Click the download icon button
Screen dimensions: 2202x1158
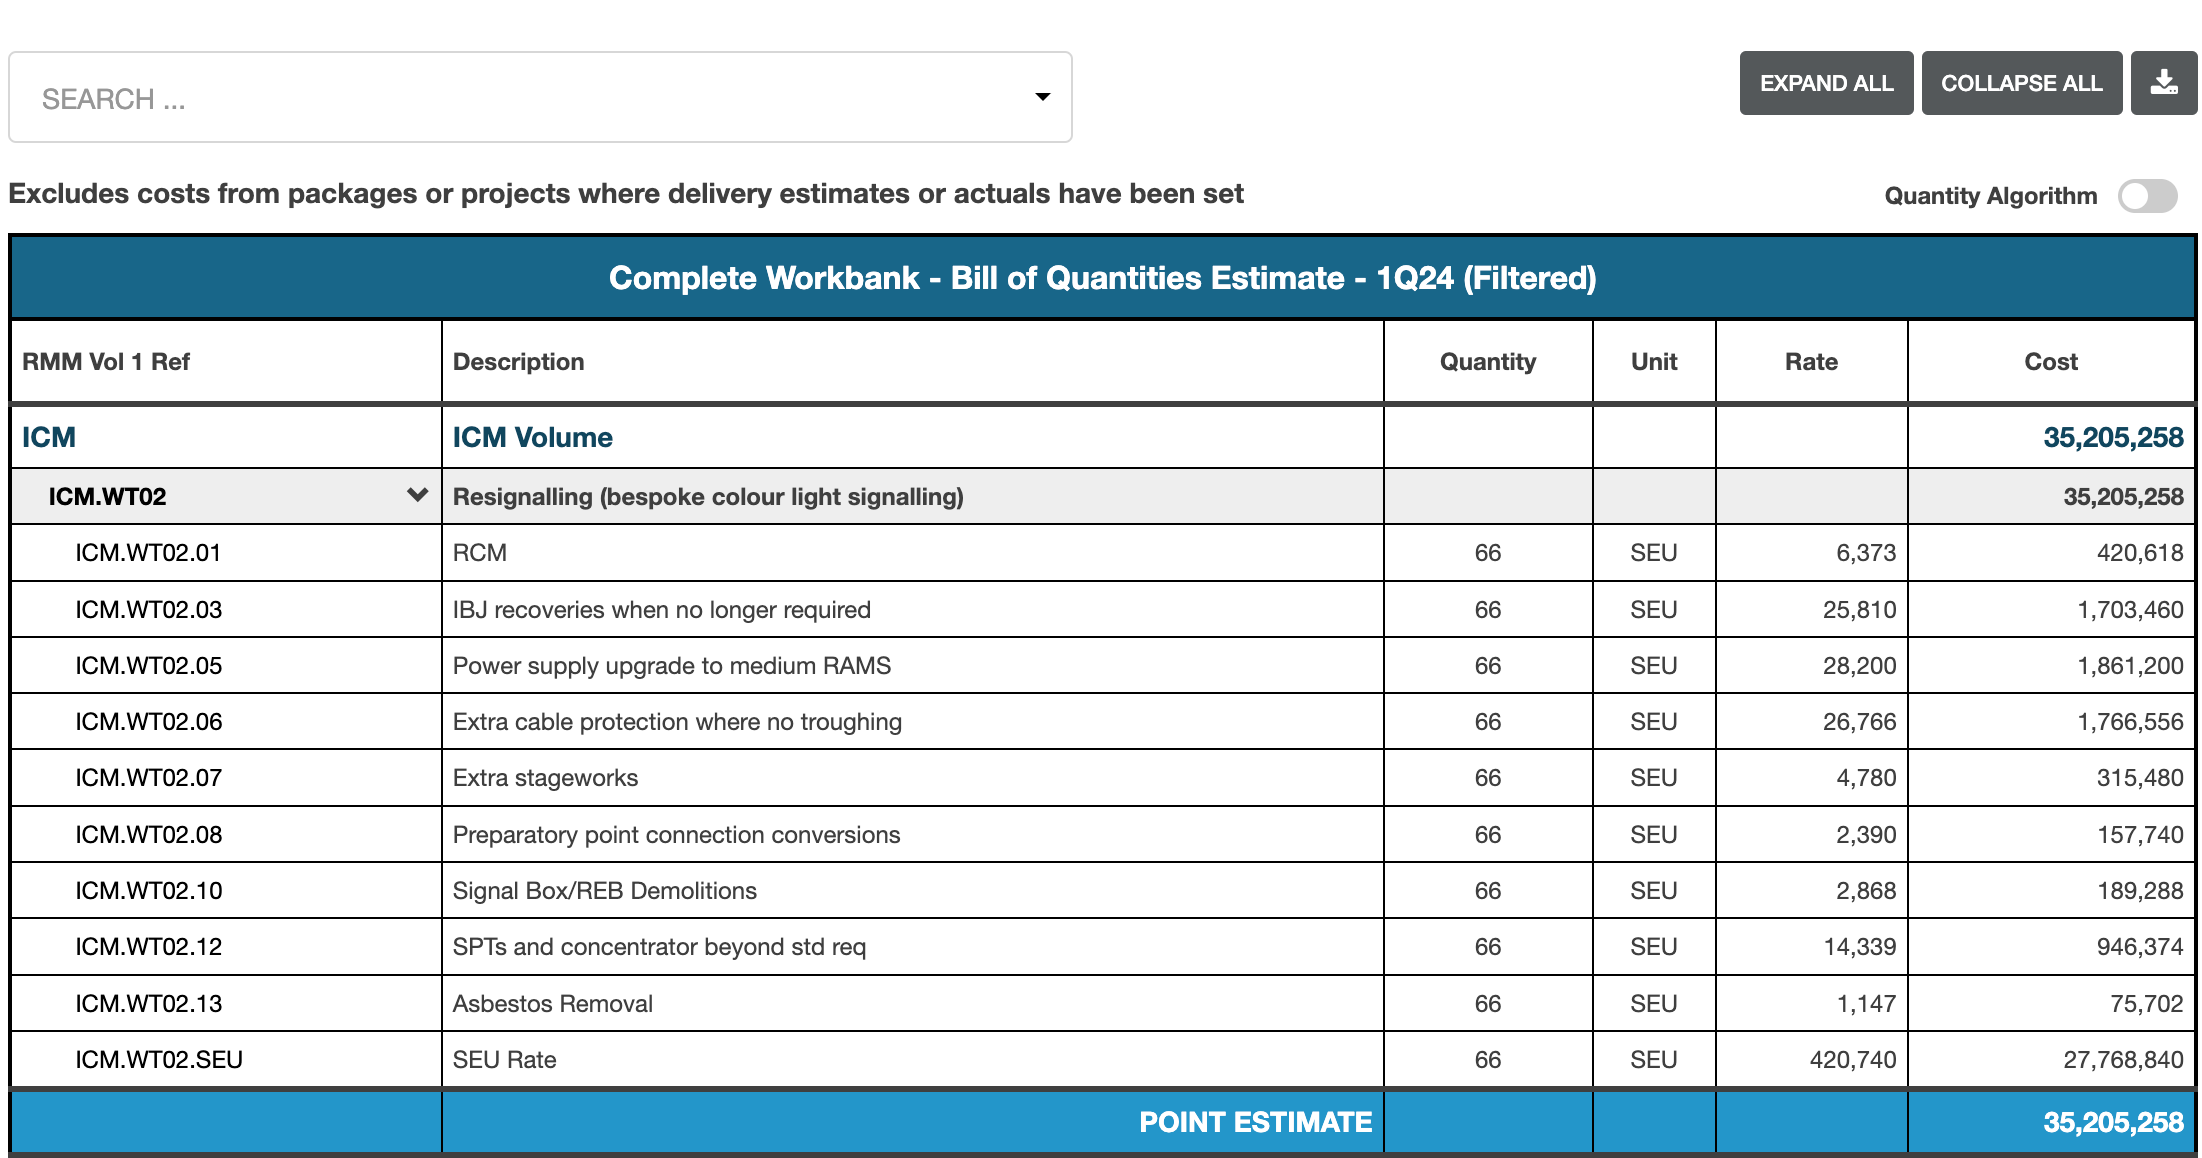(x=2163, y=83)
